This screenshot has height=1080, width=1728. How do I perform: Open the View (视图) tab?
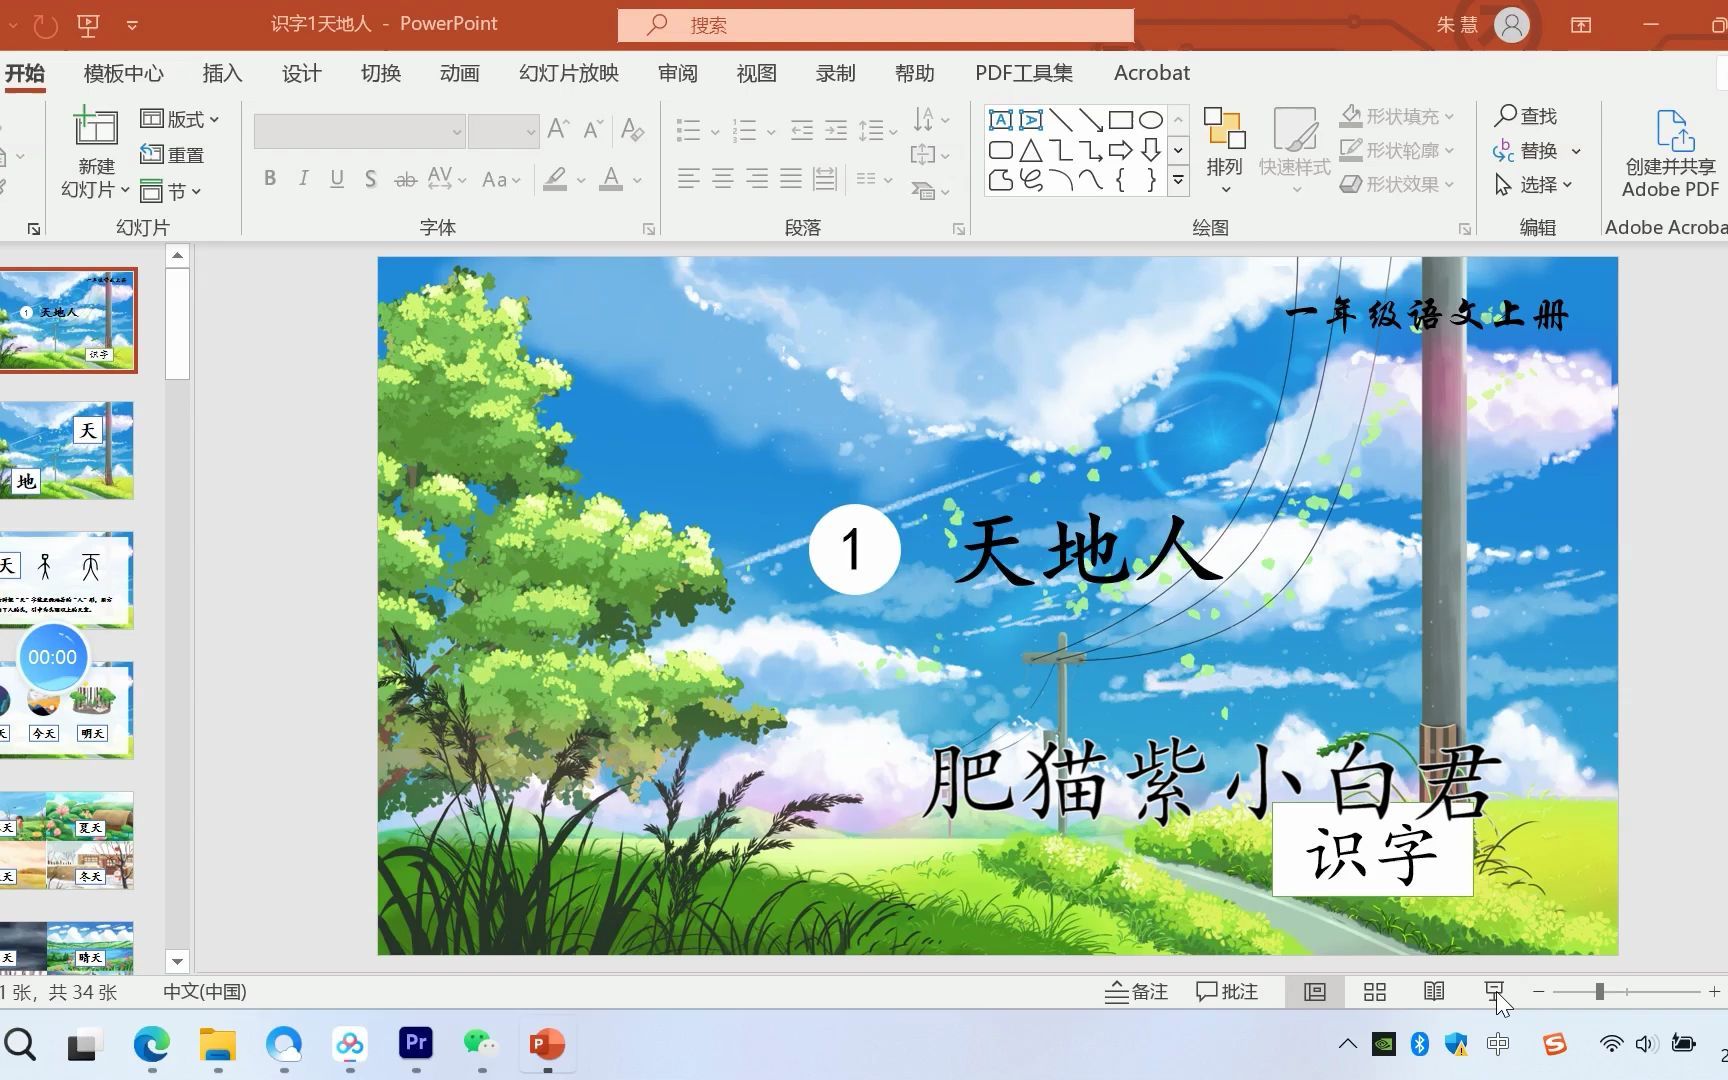click(x=756, y=73)
